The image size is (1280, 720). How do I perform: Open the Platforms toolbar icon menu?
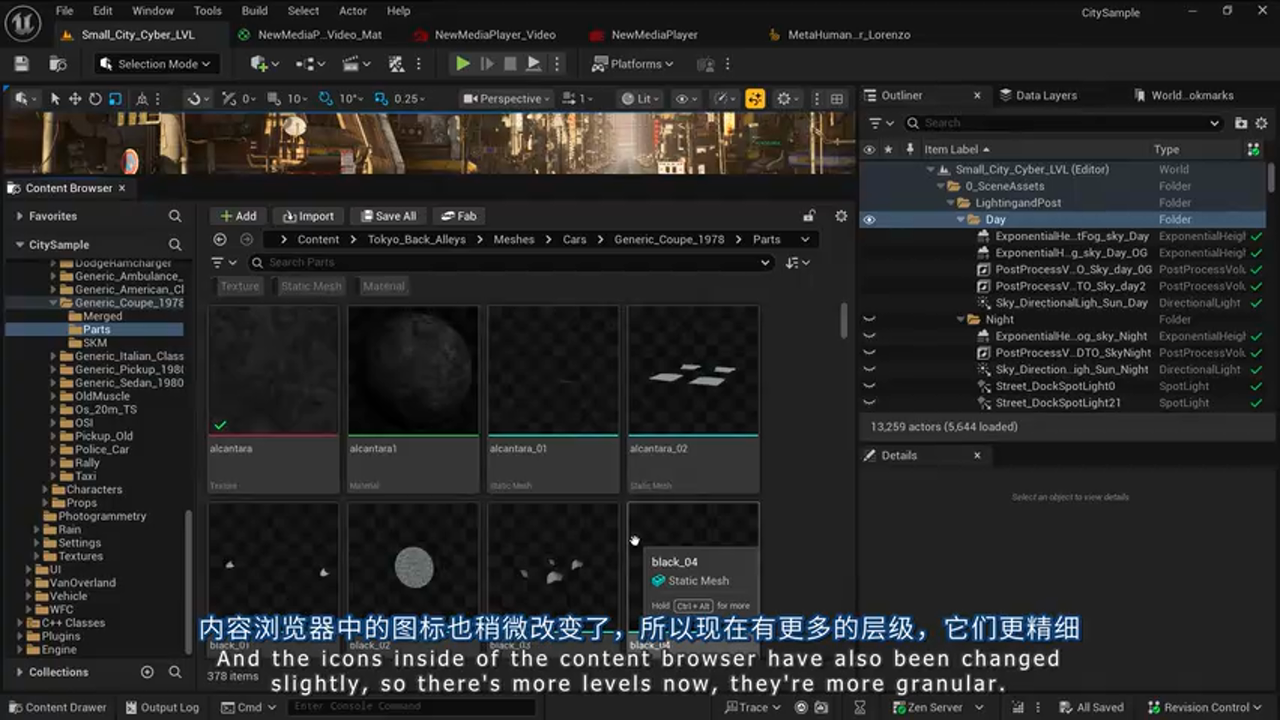pyautogui.click(x=632, y=62)
